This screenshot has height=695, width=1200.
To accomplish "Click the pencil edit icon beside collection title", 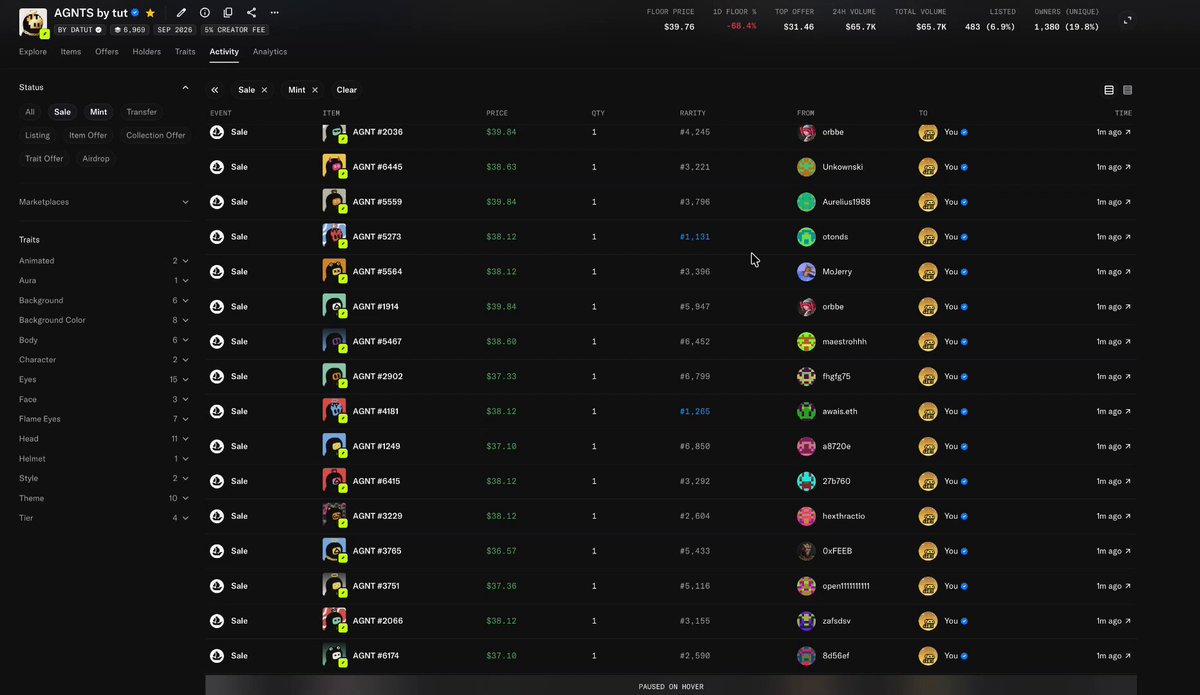I will [181, 13].
